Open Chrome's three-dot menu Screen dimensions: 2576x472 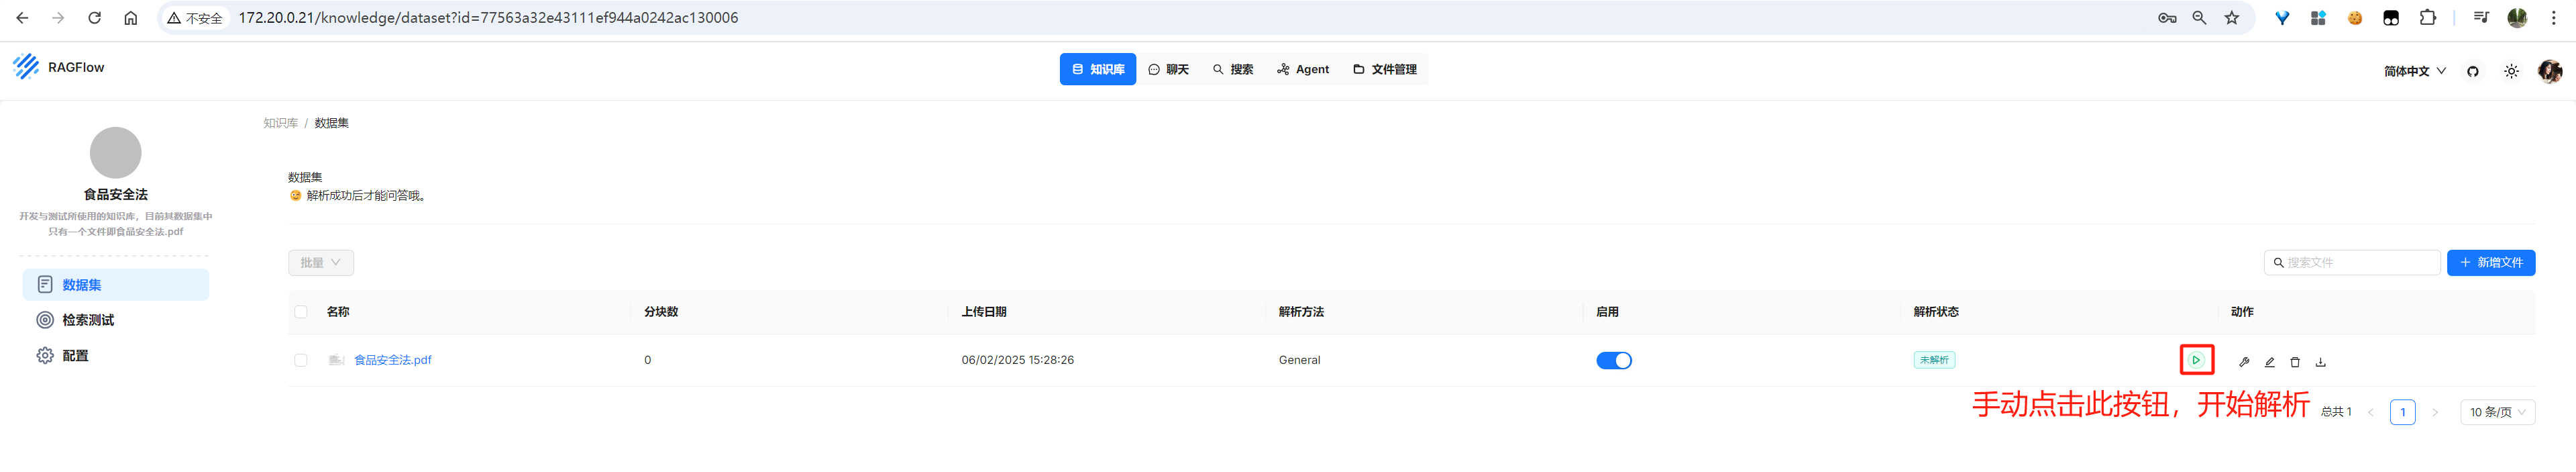click(x=2553, y=18)
